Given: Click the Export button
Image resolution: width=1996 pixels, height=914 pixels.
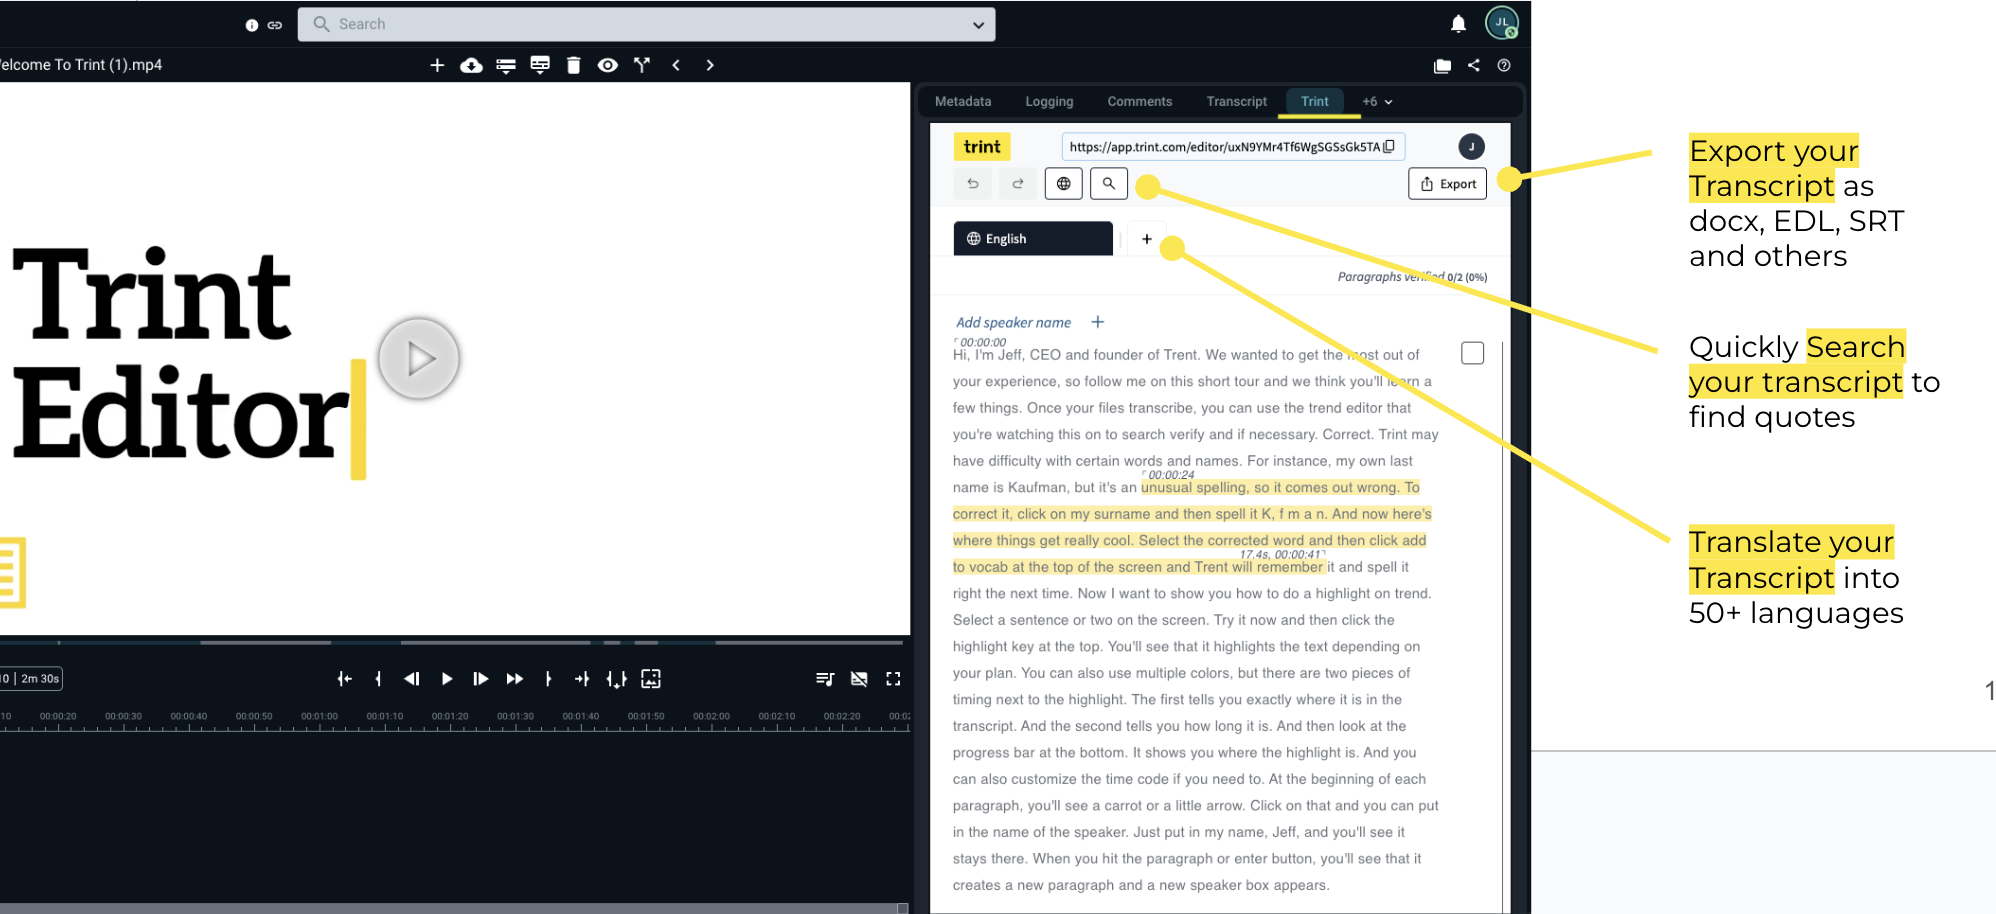Looking at the screenshot, I should (x=1448, y=184).
